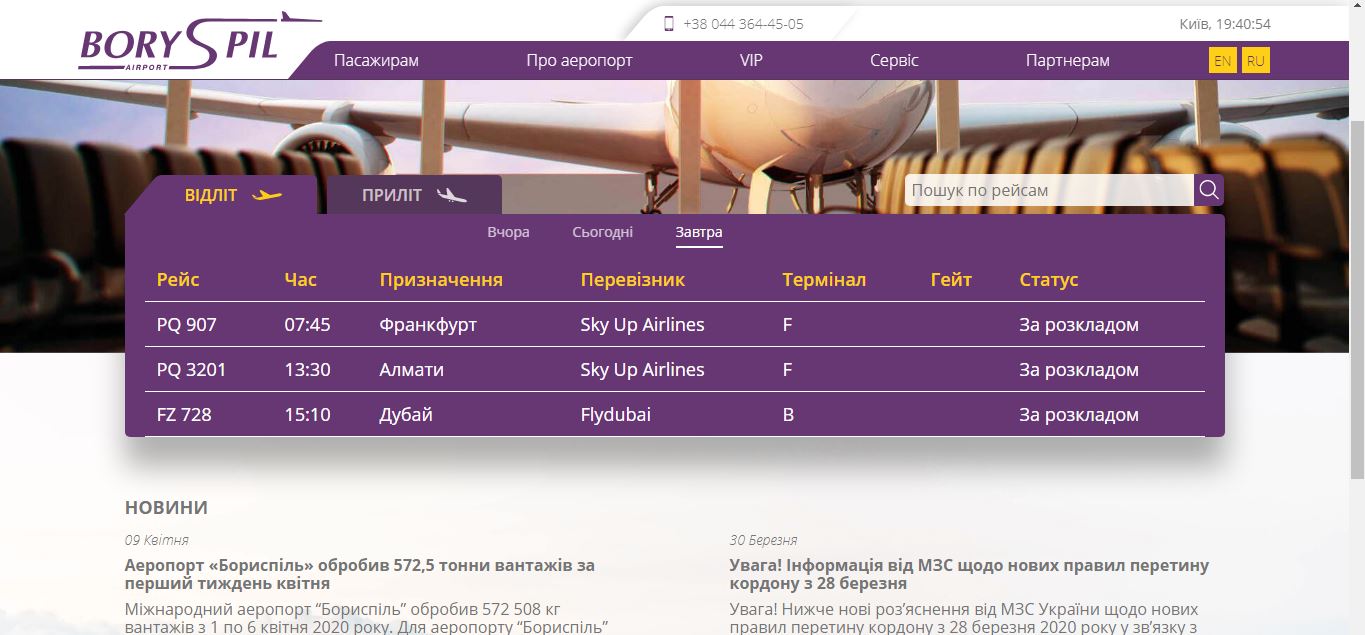Open the Пасажирам menu

[376, 61]
